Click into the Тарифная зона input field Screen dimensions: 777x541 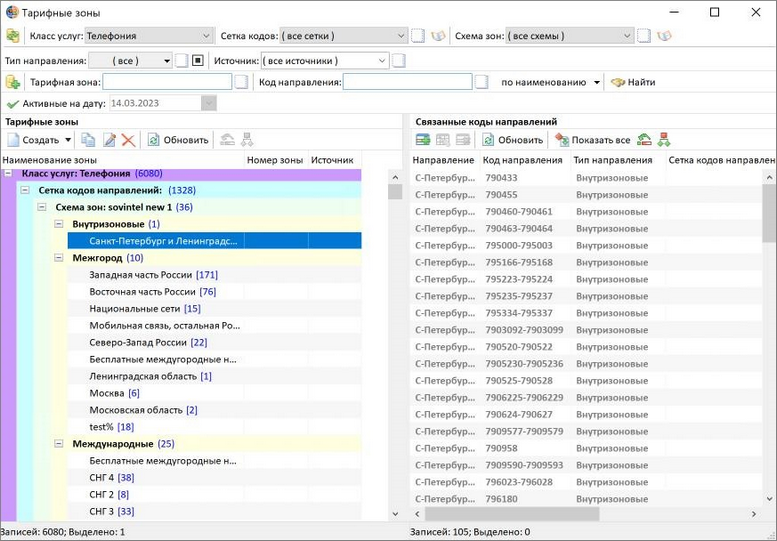coord(167,82)
